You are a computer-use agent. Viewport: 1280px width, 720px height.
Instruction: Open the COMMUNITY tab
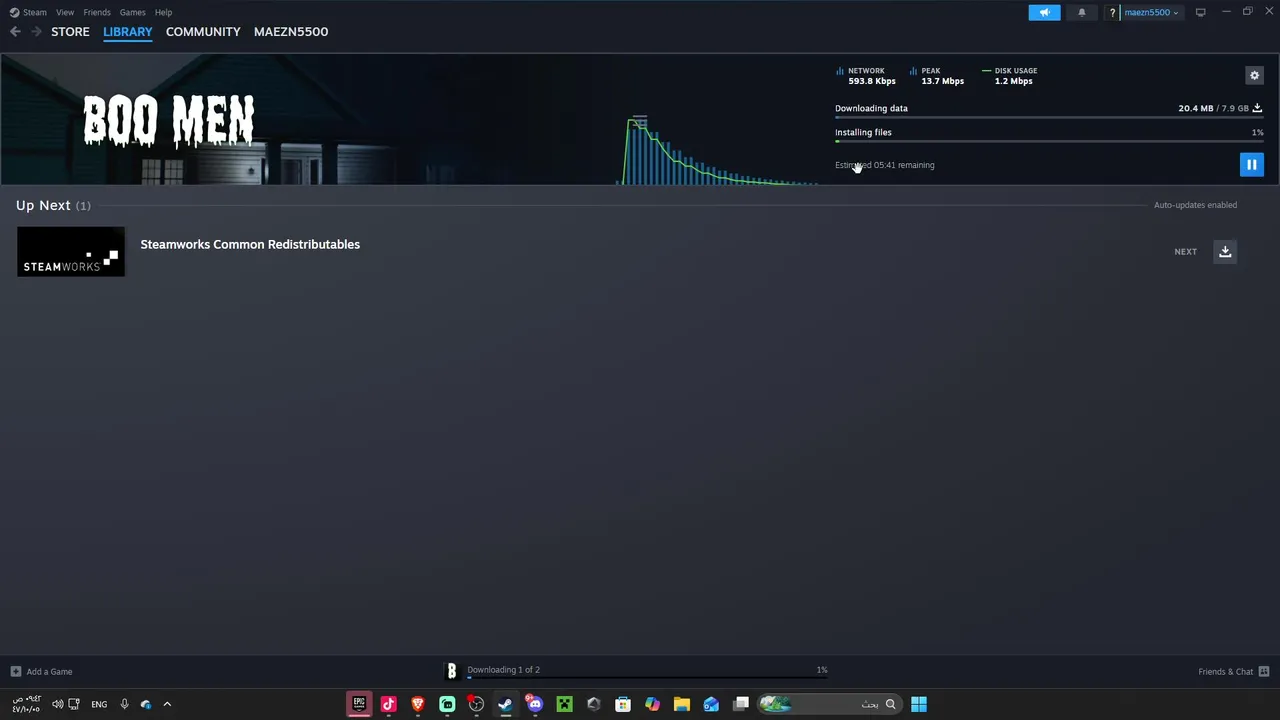coord(203,32)
